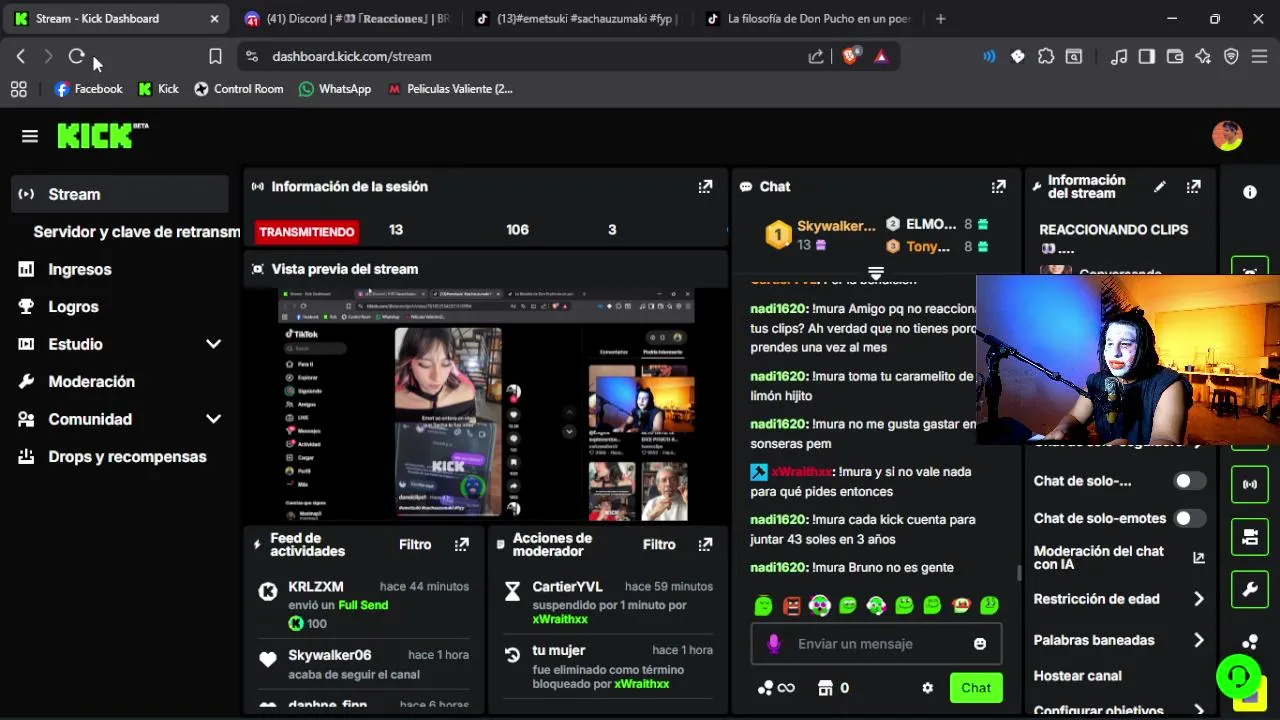Reload the page button
The image size is (1280, 720).
coord(76,57)
